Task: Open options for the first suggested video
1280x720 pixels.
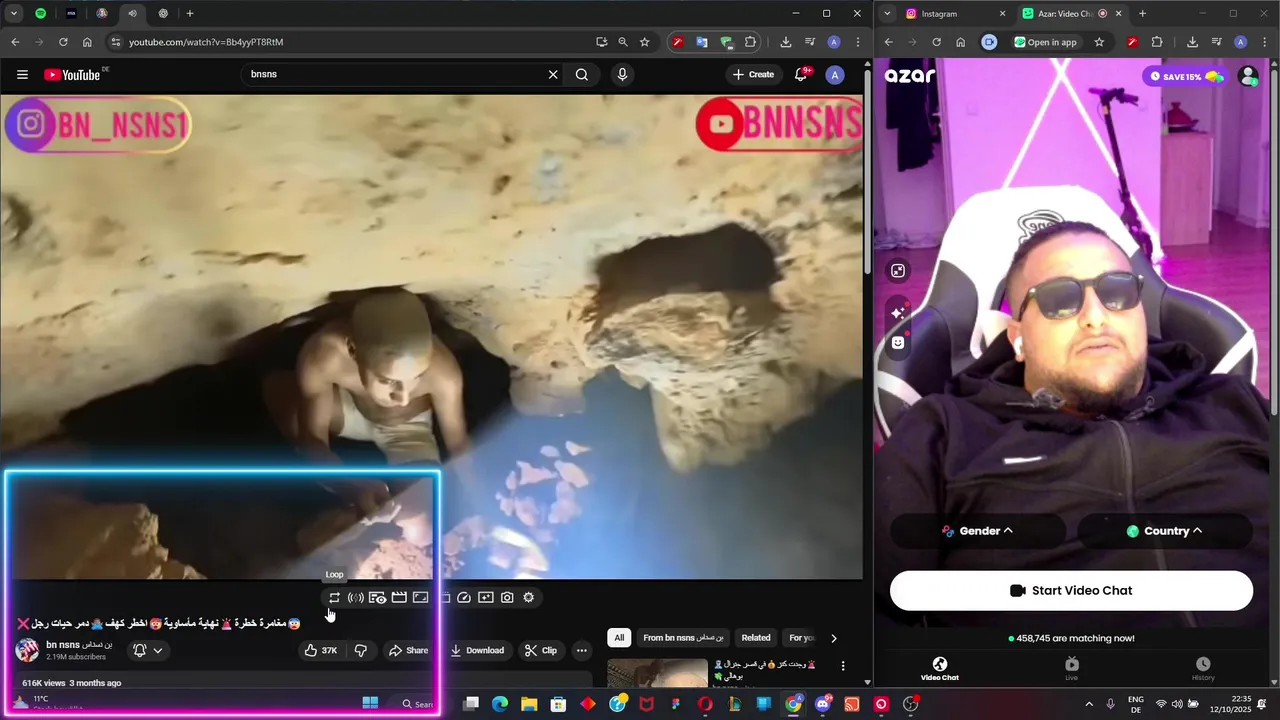Action: pos(843,666)
